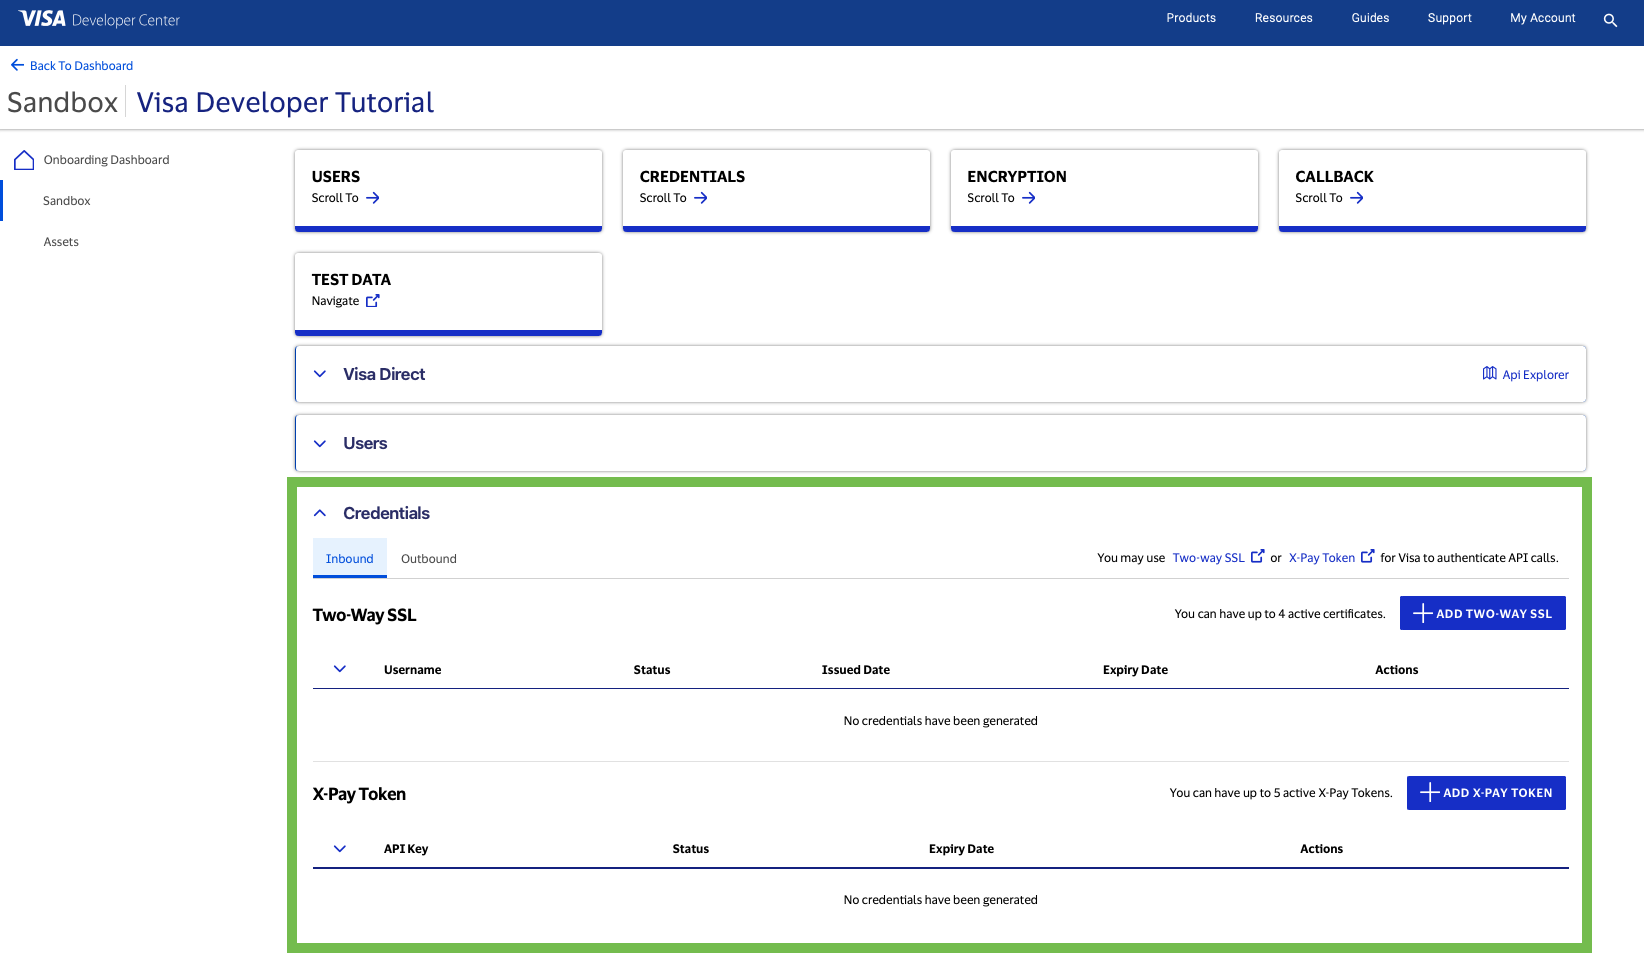
Task: Expand the Users accordion section
Action: (320, 443)
